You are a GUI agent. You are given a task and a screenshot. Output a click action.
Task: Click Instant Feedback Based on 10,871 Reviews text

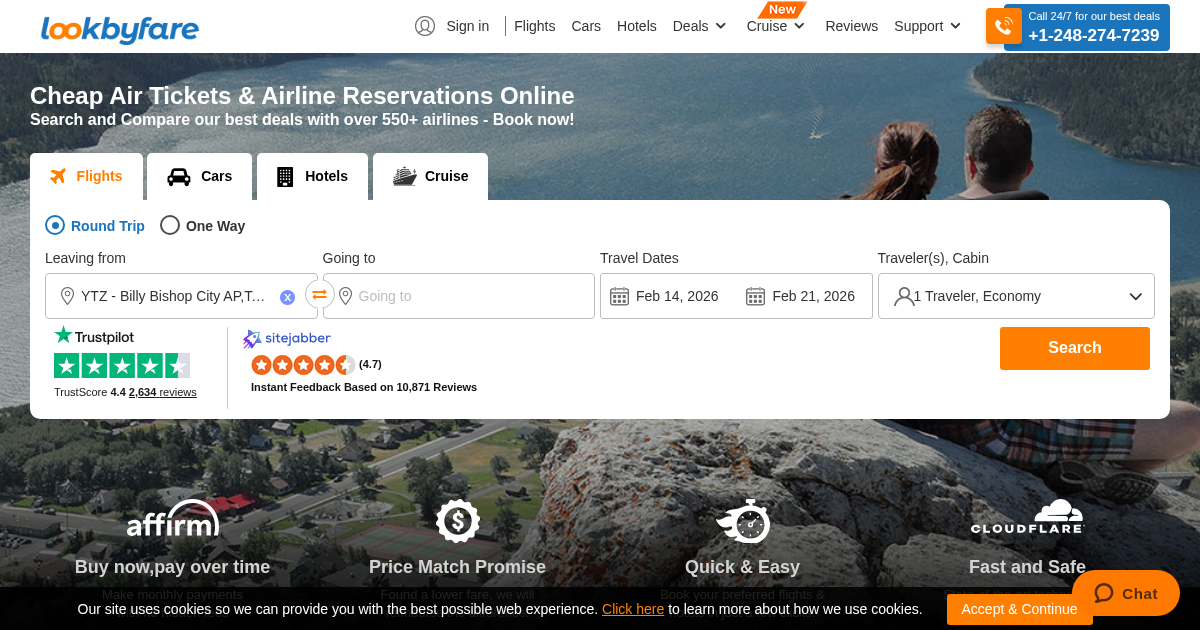point(364,387)
